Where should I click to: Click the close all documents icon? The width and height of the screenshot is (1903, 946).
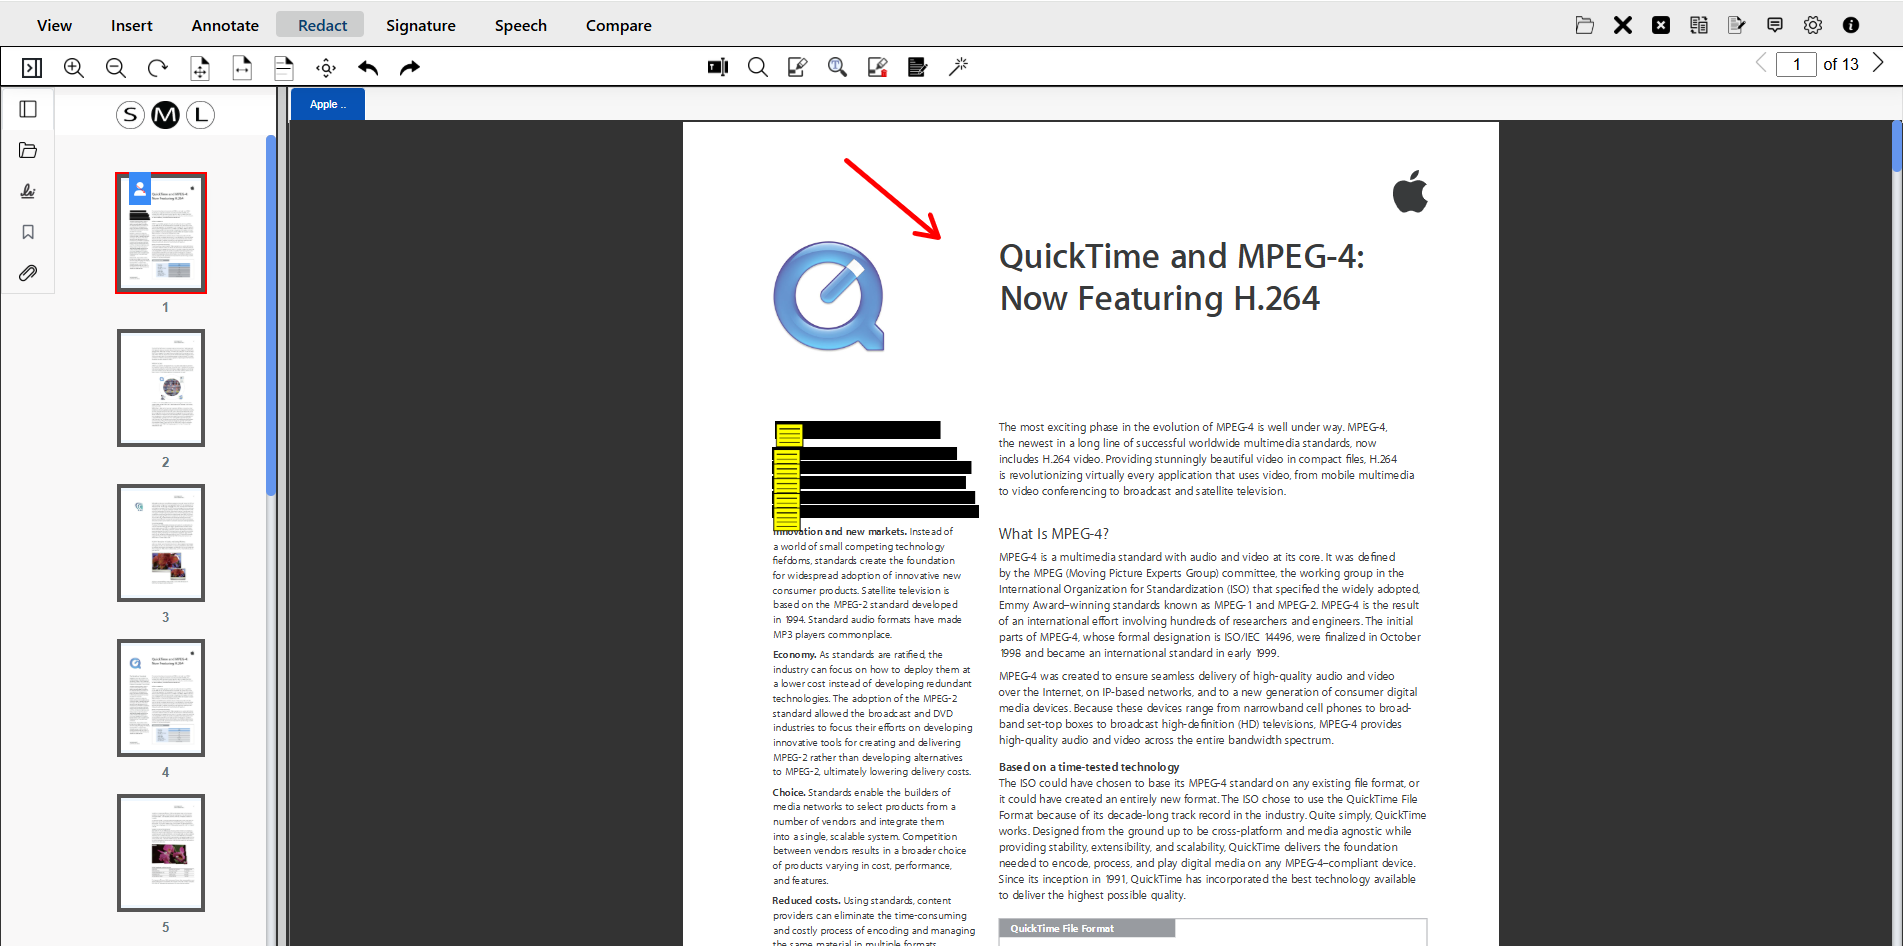pyautogui.click(x=1661, y=25)
